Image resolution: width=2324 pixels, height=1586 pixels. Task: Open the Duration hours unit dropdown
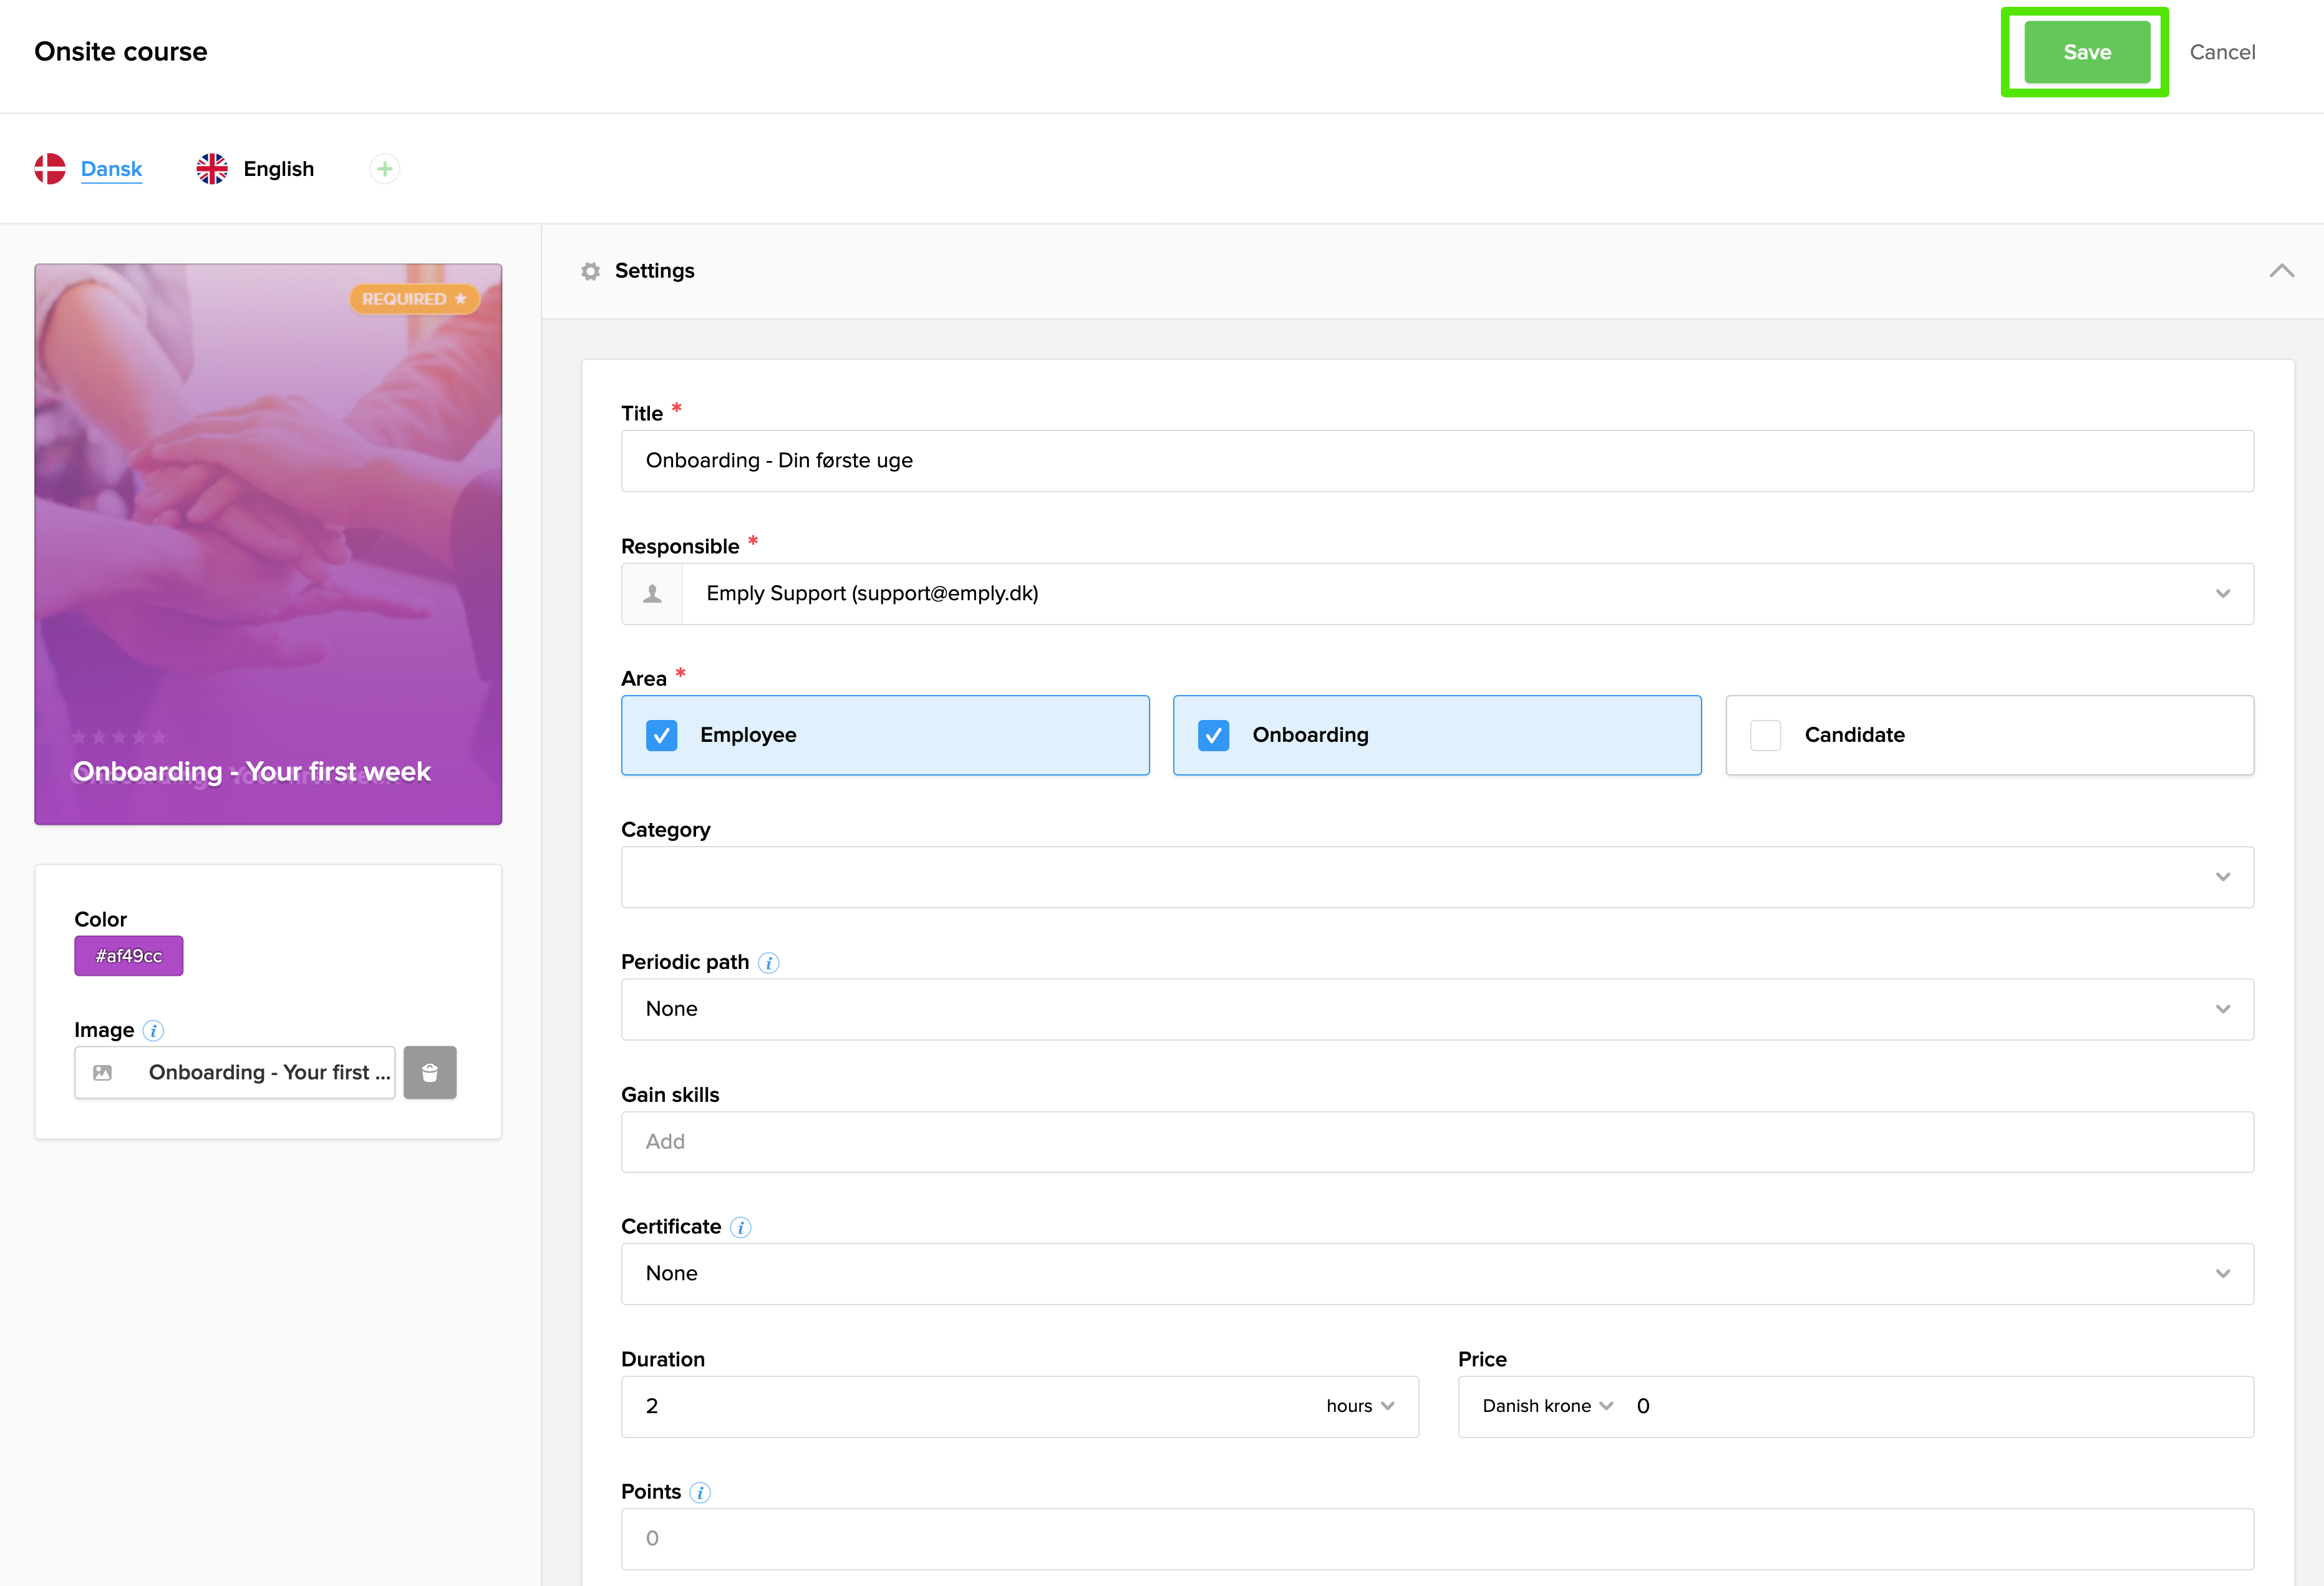(1359, 1406)
